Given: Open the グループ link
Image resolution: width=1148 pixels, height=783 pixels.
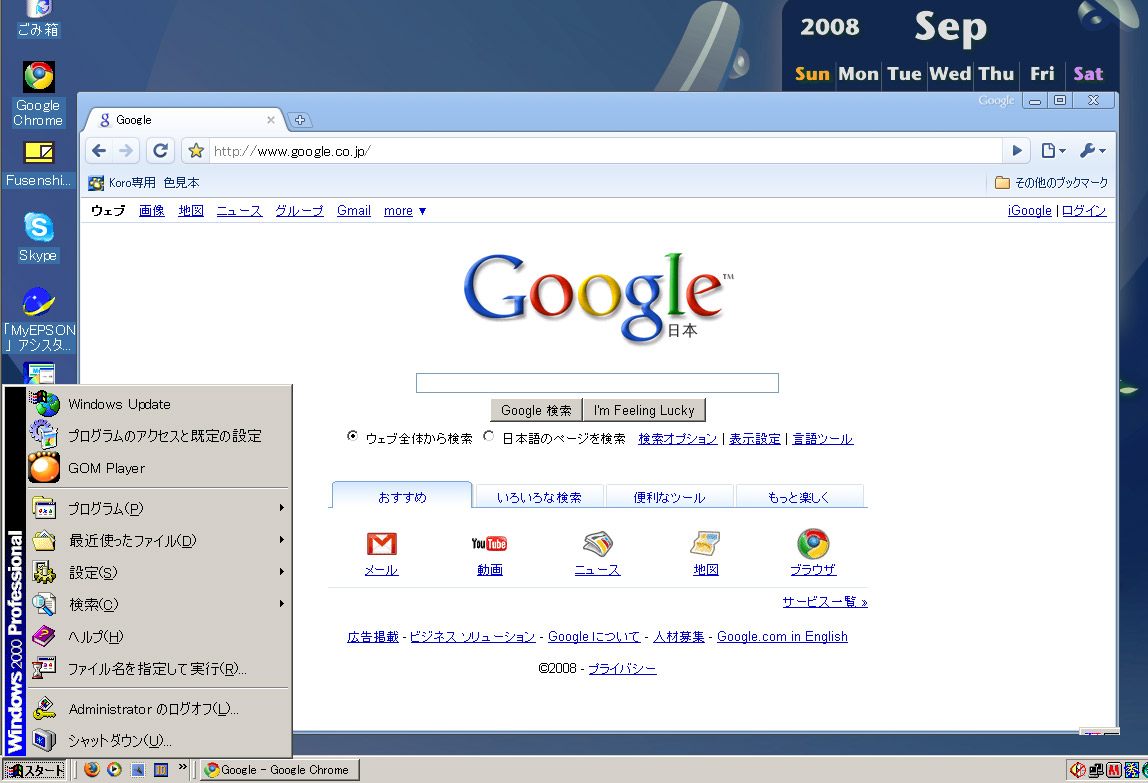Looking at the screenshot, I should coord(299,211).
